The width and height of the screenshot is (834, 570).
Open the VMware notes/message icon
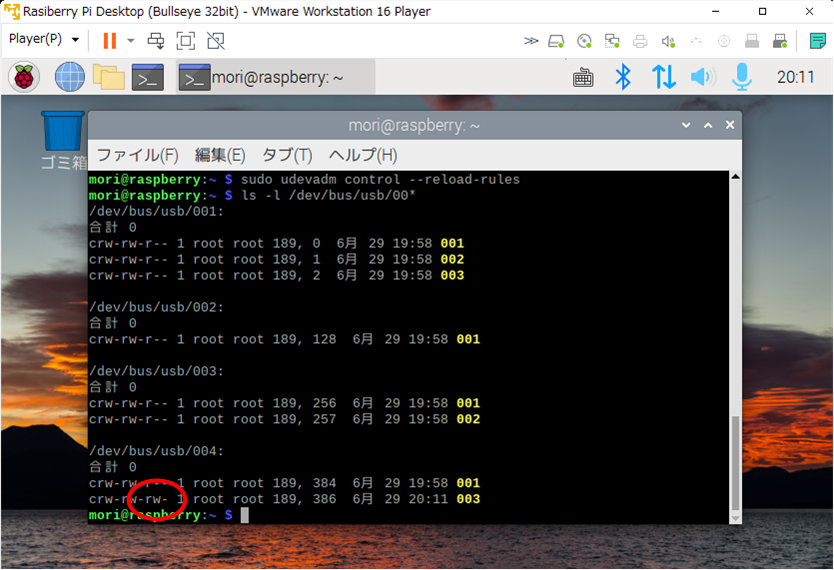(x=818, y=41)
